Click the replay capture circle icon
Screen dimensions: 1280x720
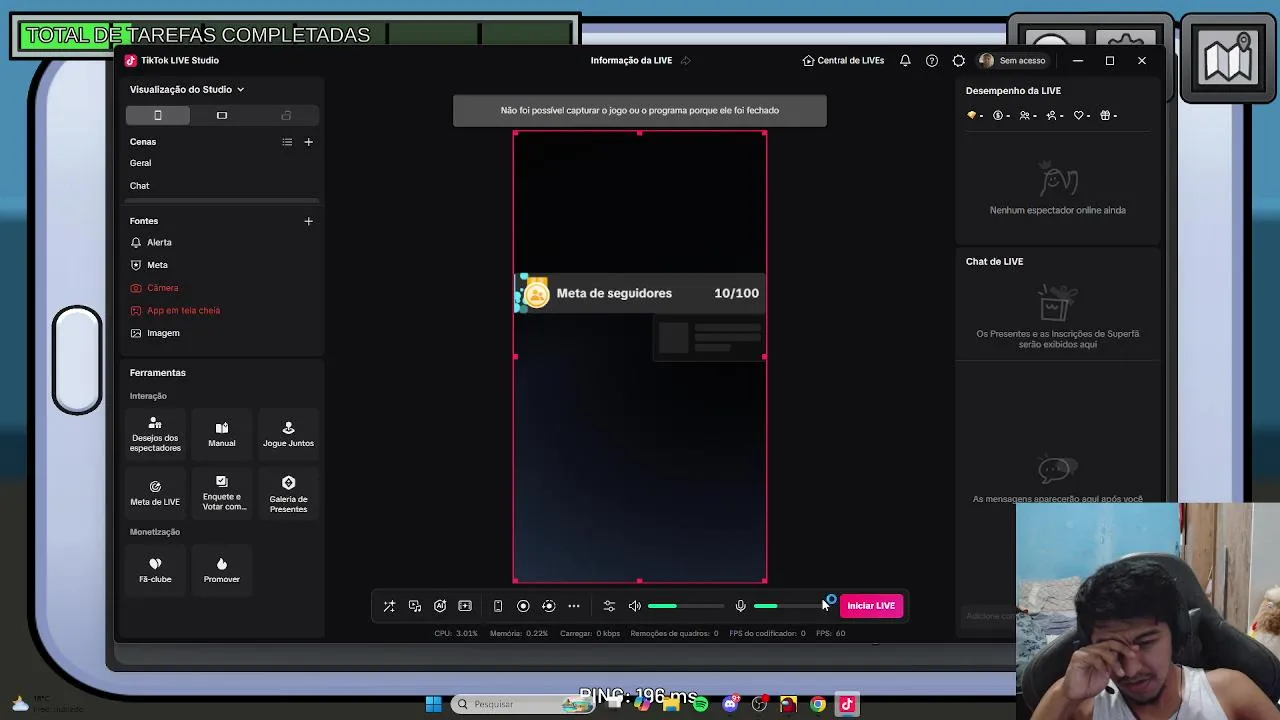click(x=548, y=606)
